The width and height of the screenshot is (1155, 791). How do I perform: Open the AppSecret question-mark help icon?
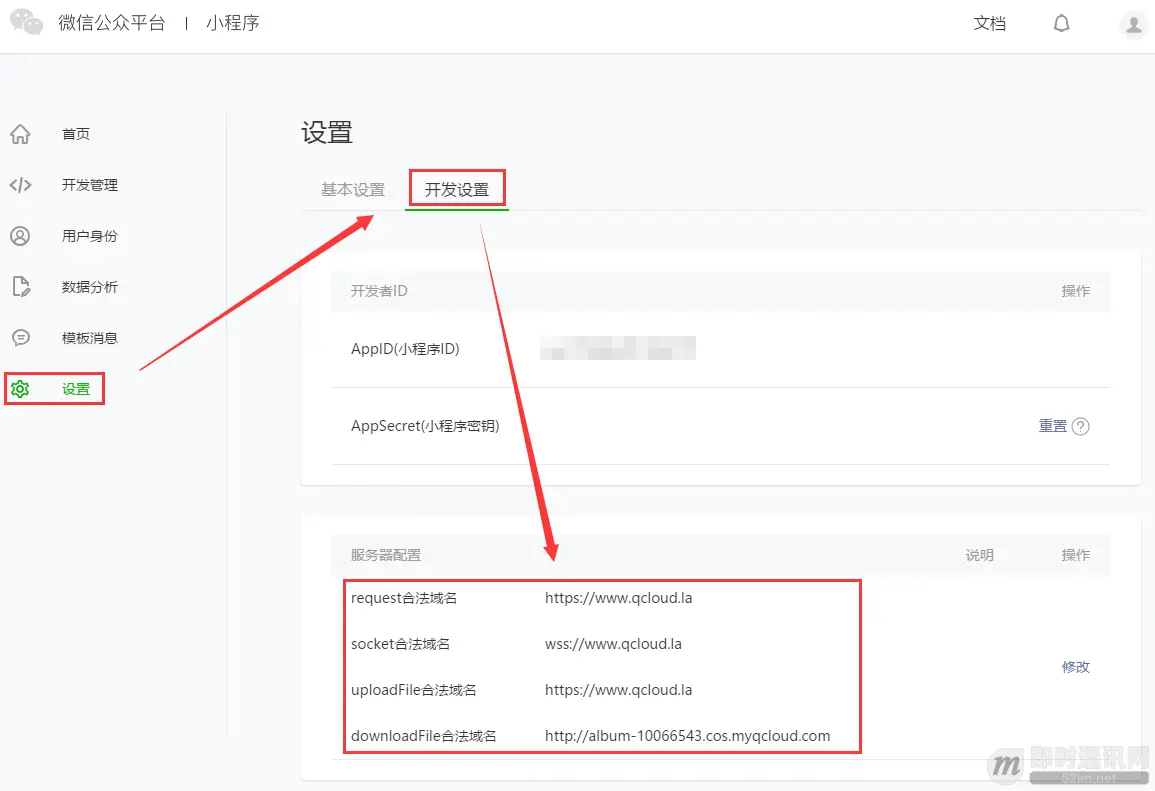click(1083, 426)
